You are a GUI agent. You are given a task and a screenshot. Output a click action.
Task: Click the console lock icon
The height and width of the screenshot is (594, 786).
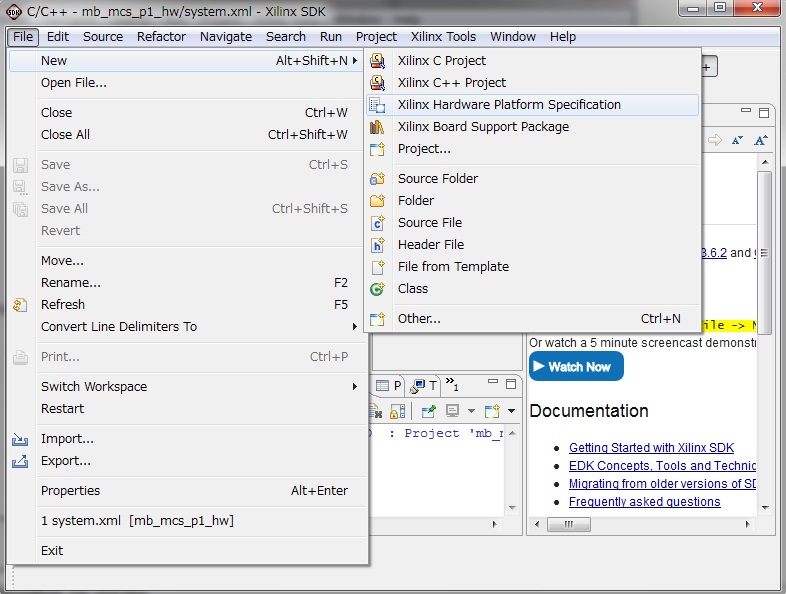[x=397, y=412]
